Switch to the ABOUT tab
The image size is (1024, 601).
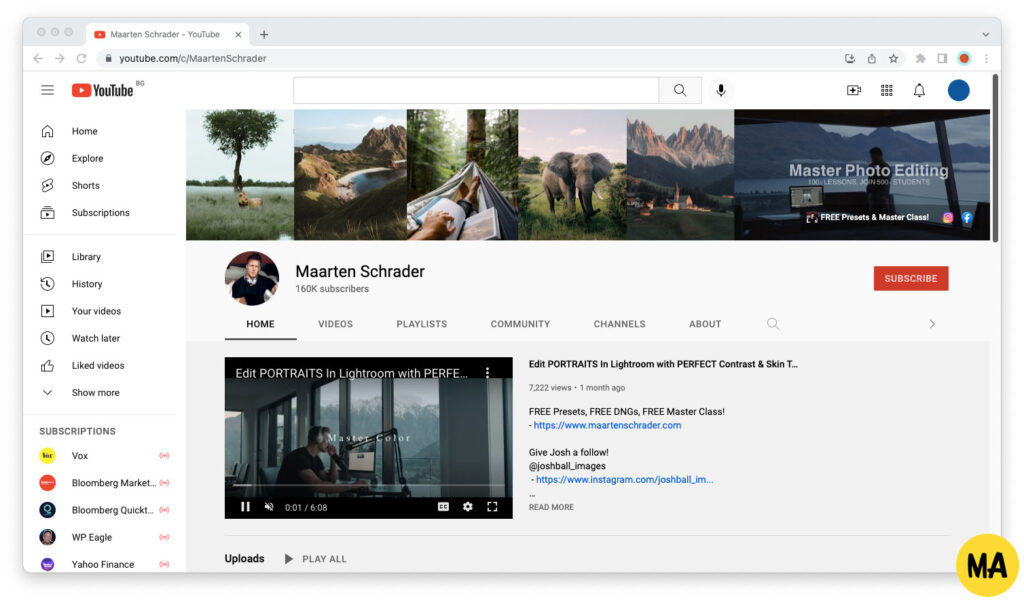point(705,324)
